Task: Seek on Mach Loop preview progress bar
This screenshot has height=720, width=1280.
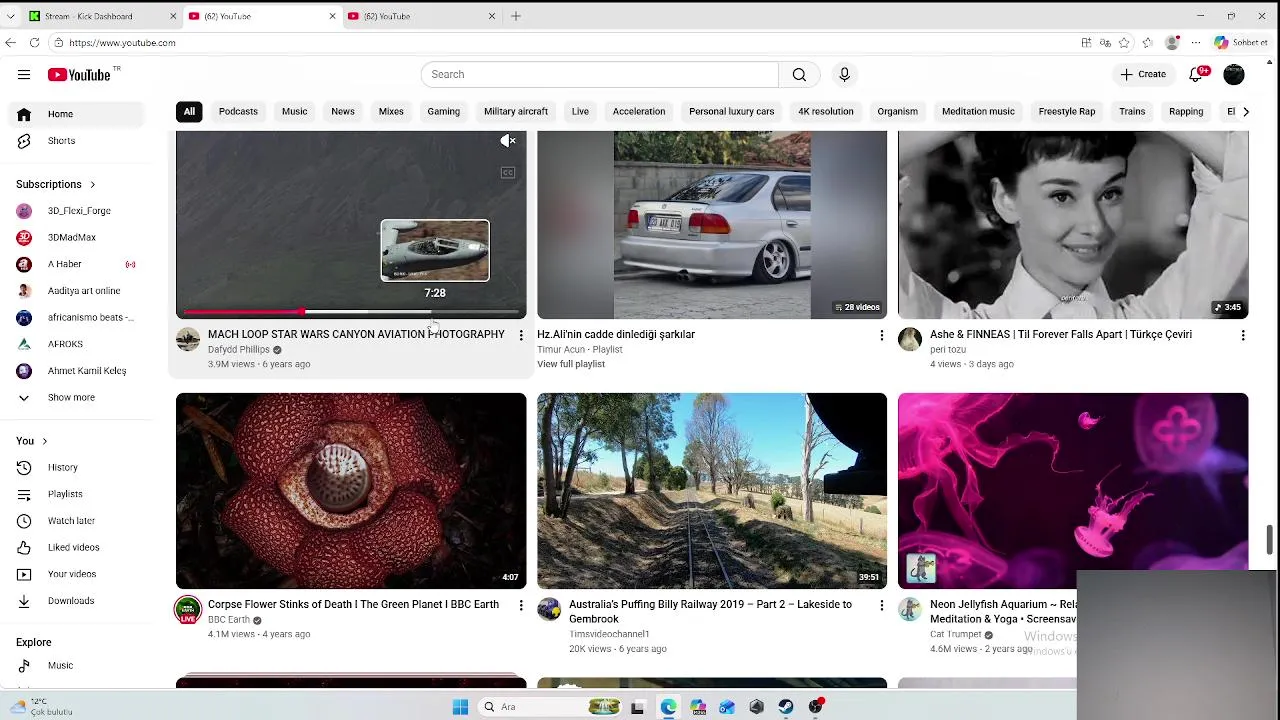Action: (x=351, y=313)
